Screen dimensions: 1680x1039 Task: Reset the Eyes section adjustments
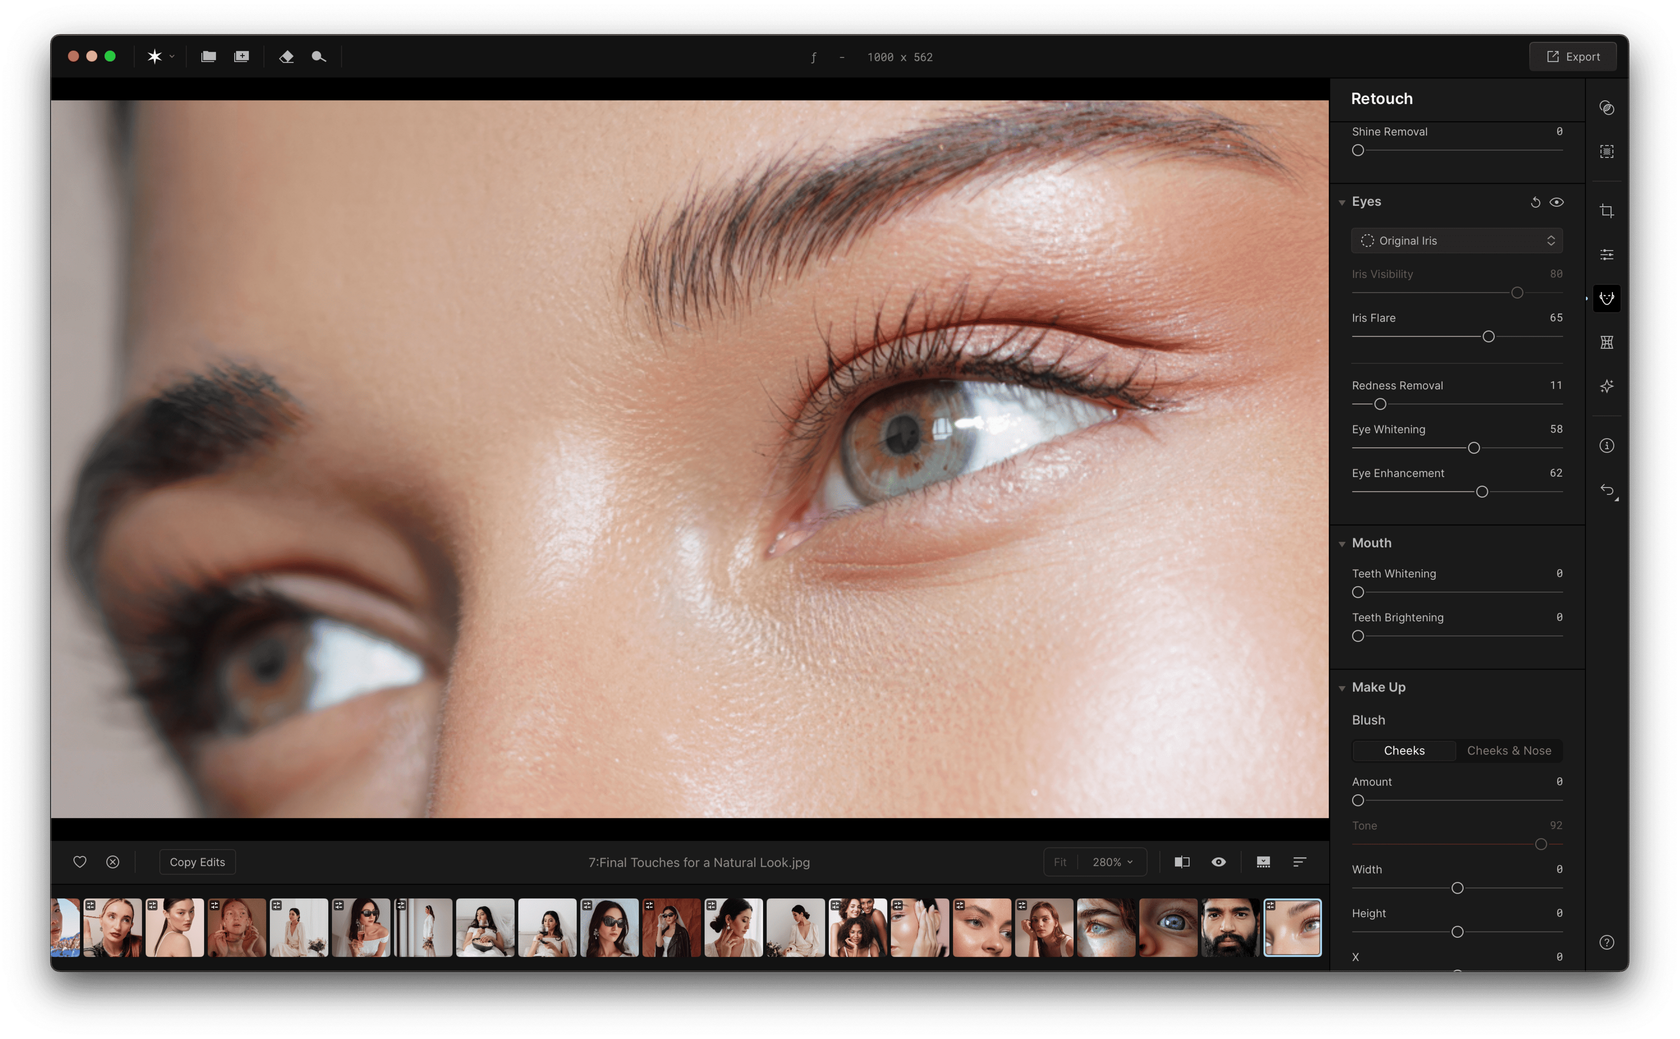1535,202
